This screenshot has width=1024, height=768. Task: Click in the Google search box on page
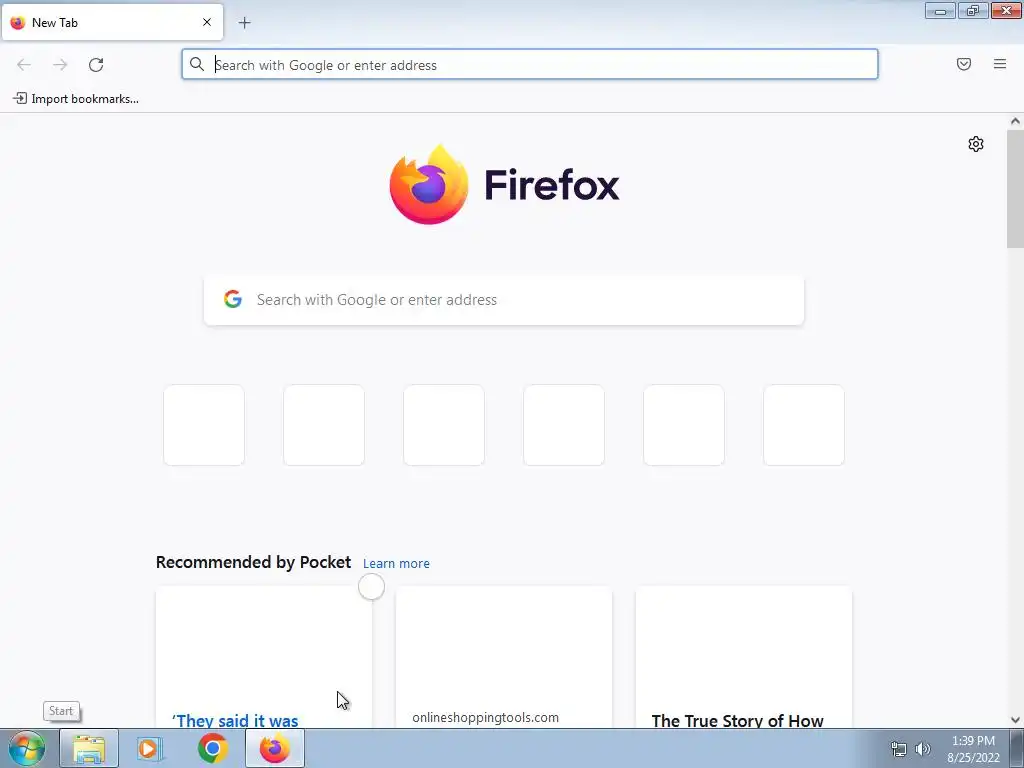pyautogui.click(x=504, y=300)
